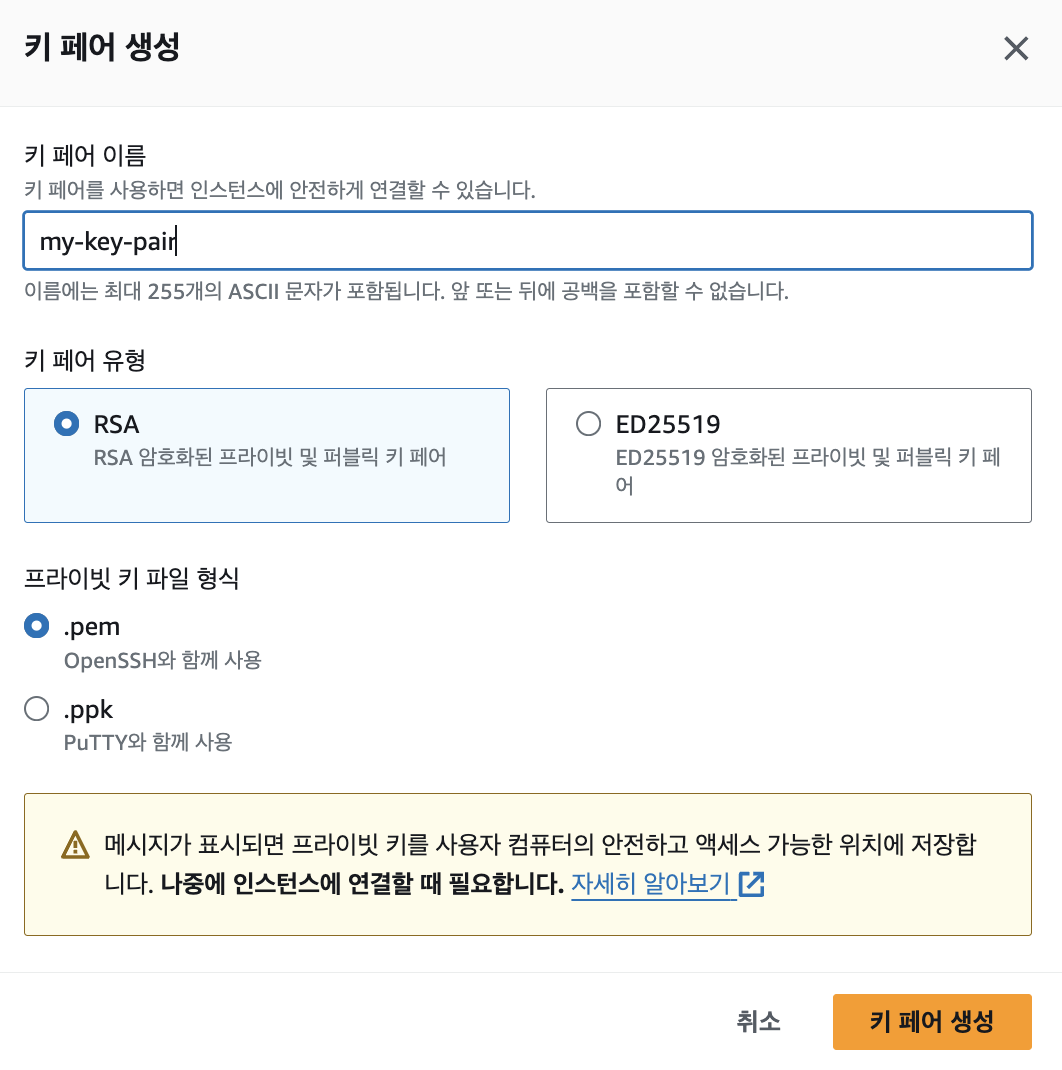Click the 키 페어 생성 submit button
This screenshot has height=1070, width=1062.
click(931, 1021)
